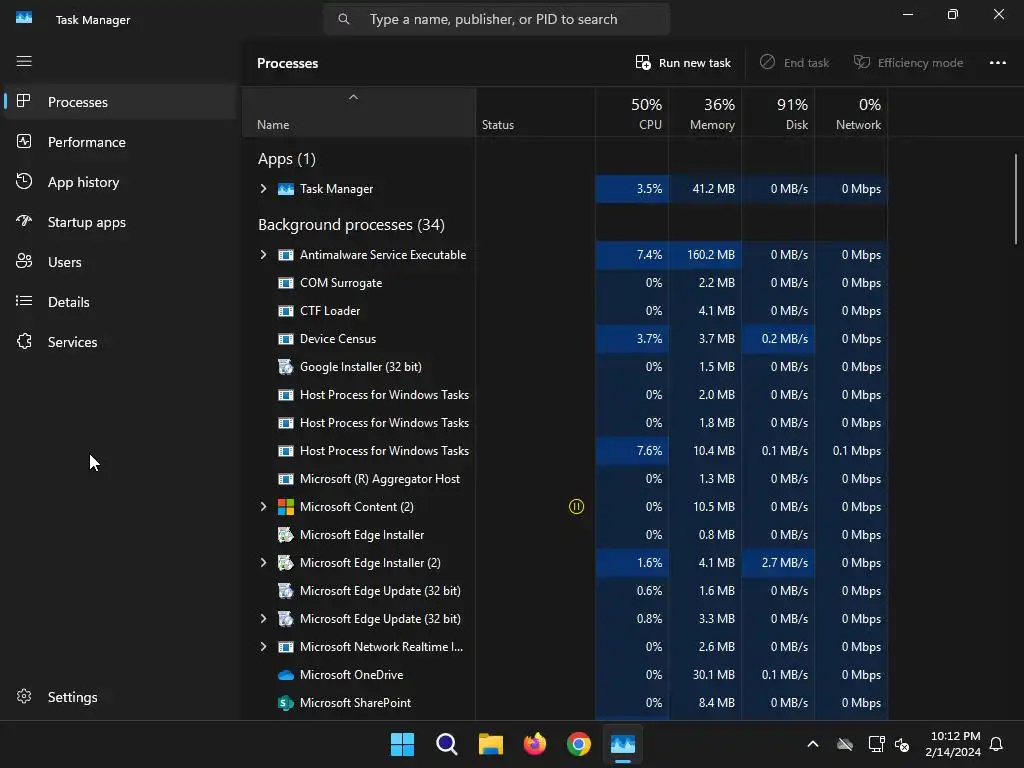Image resolution: width=1024 pixels, height=768 pixels.
Task: Expand Antimalware Service Executable process
Action: pos(263,255)
